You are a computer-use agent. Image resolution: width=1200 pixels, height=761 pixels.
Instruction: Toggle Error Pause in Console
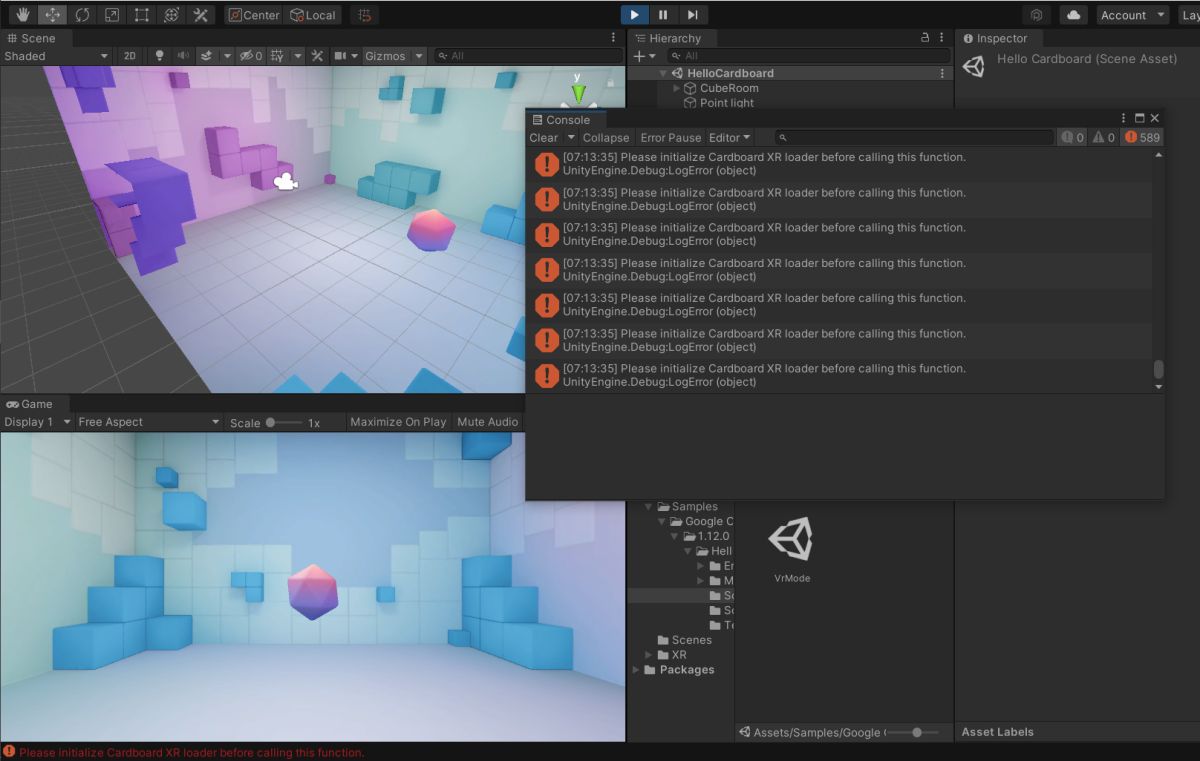[x=671, y=138]
